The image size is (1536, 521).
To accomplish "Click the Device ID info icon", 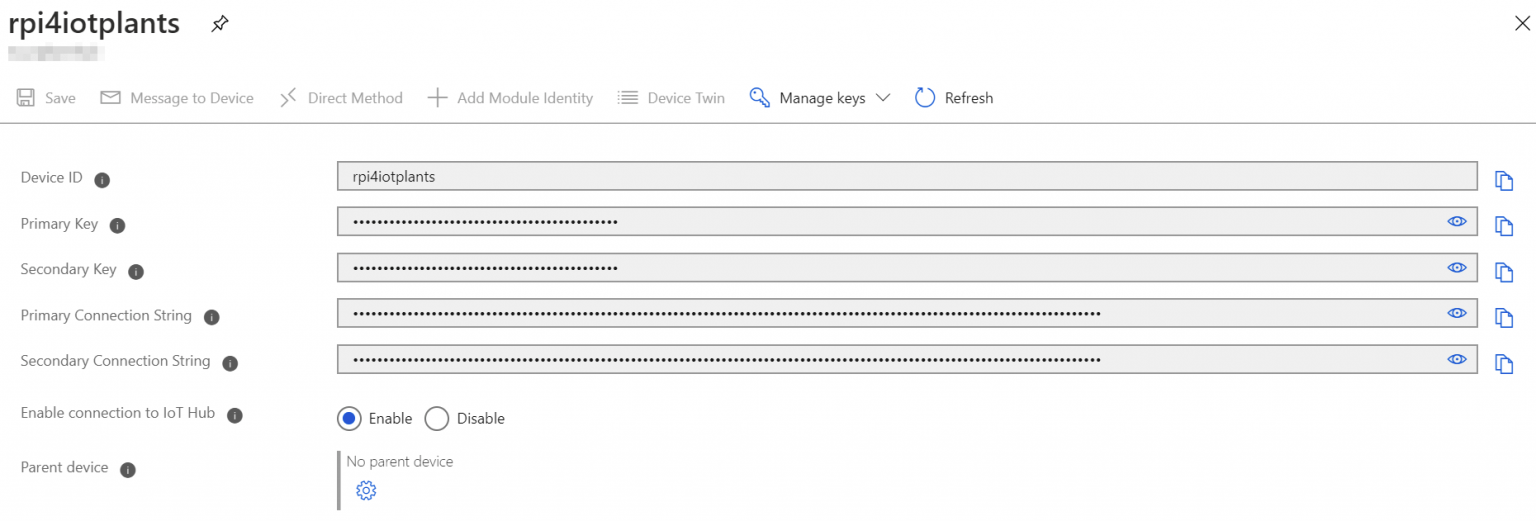I will (x=102, y=180).
